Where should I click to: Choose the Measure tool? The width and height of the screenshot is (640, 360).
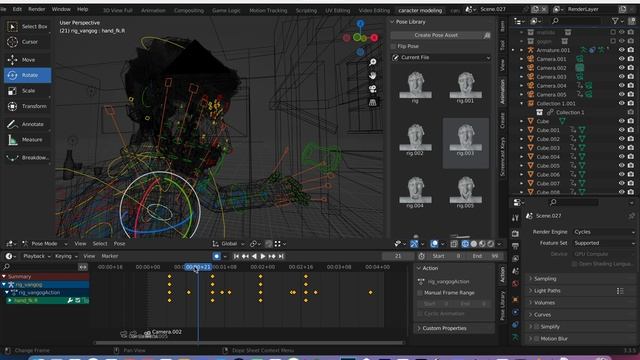tap(27, 140)
